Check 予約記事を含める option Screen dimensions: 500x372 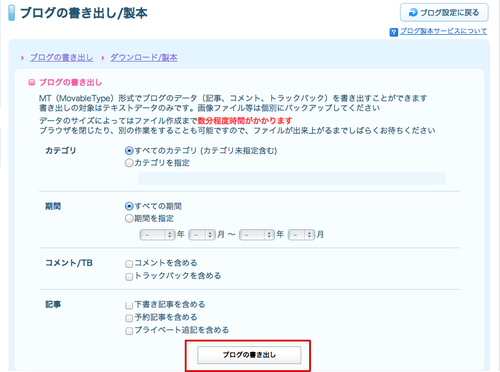click(129, 318)
